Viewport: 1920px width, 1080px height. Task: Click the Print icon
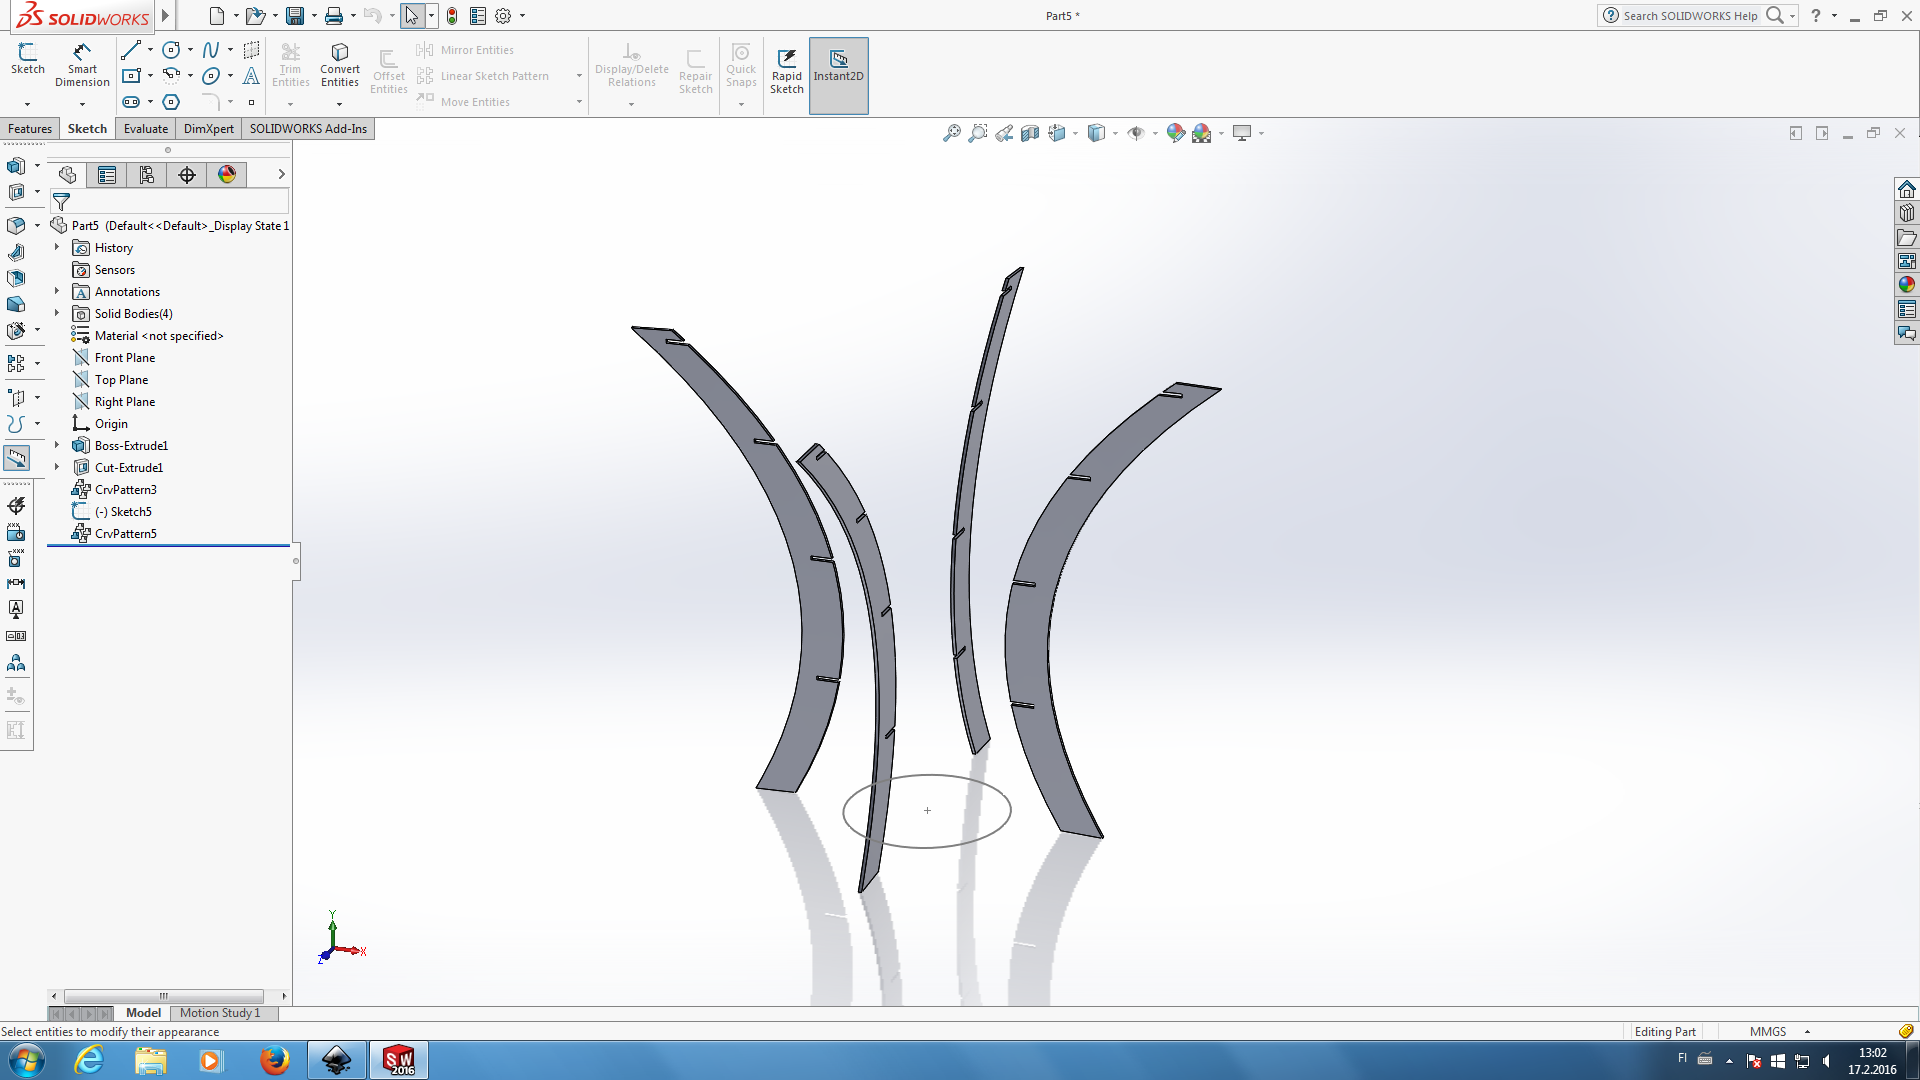(334, 16)
